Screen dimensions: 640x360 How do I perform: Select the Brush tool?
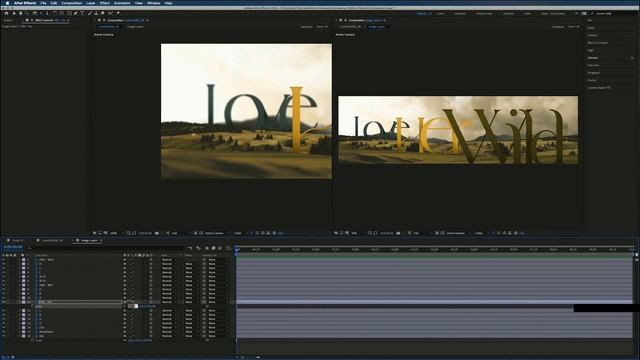tap(90, 13)
